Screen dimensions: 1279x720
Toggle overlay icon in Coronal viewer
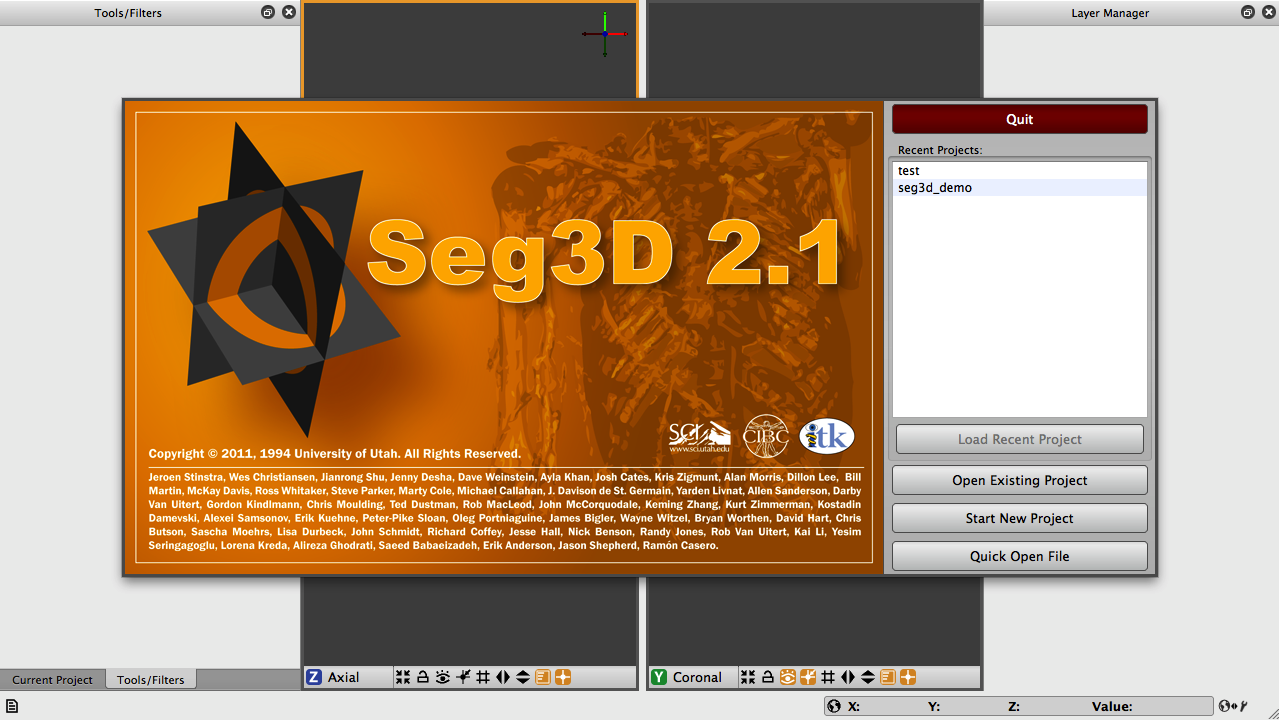click(x=888, y=677)
